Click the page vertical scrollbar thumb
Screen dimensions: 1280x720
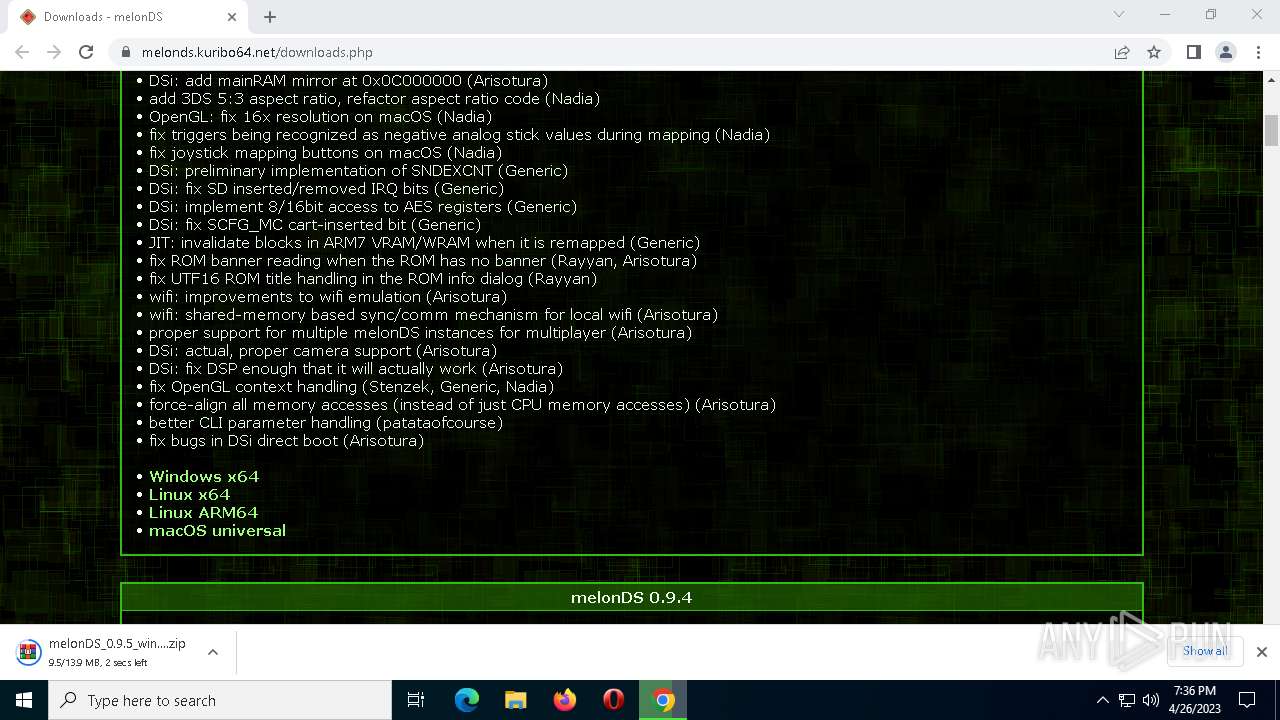[x=1272, y=130]
